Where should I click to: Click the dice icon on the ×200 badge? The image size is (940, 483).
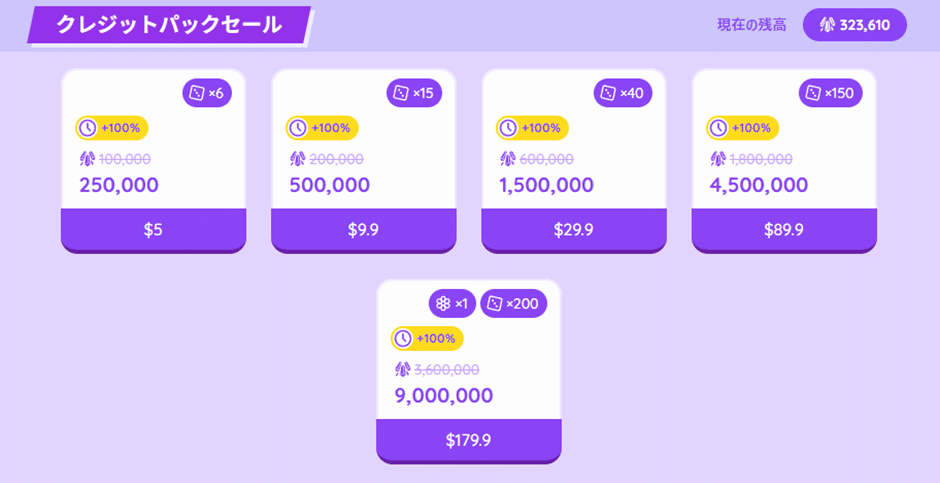pos(494,303)
